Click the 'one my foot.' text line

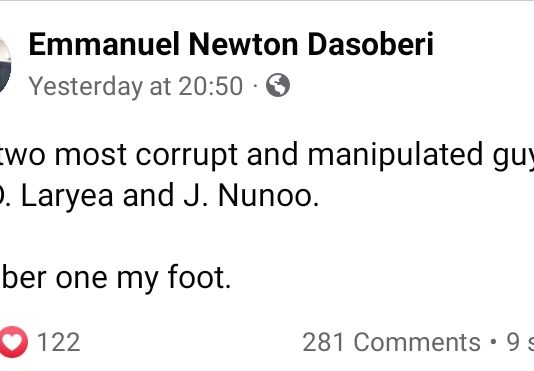pyautogui.click(x=116, y=278)
